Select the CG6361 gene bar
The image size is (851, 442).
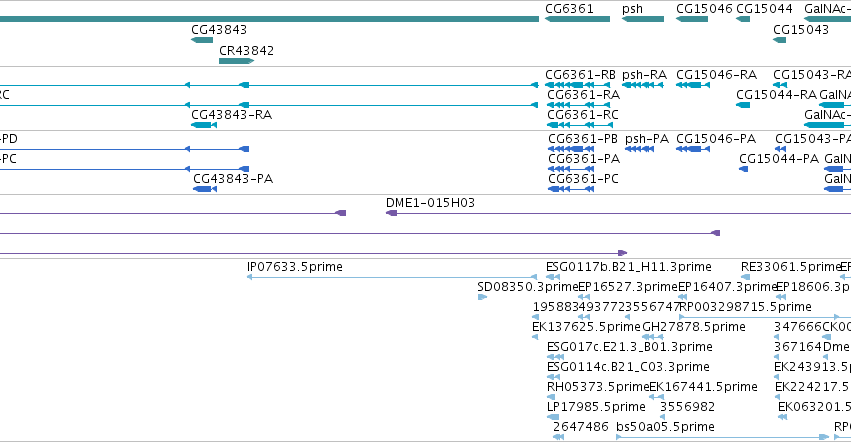(x=577, y=19)
